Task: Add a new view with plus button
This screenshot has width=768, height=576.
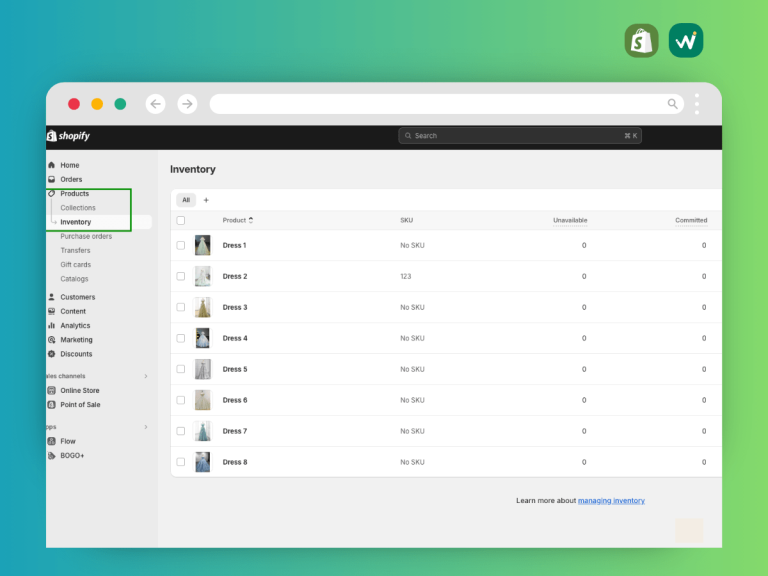Action: pos(206,200)
